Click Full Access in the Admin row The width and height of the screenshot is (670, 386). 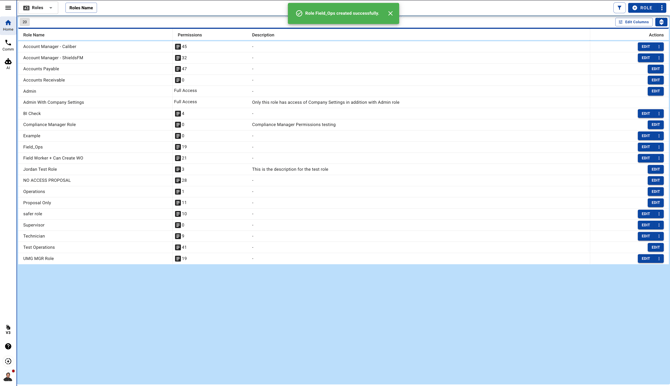185,91
